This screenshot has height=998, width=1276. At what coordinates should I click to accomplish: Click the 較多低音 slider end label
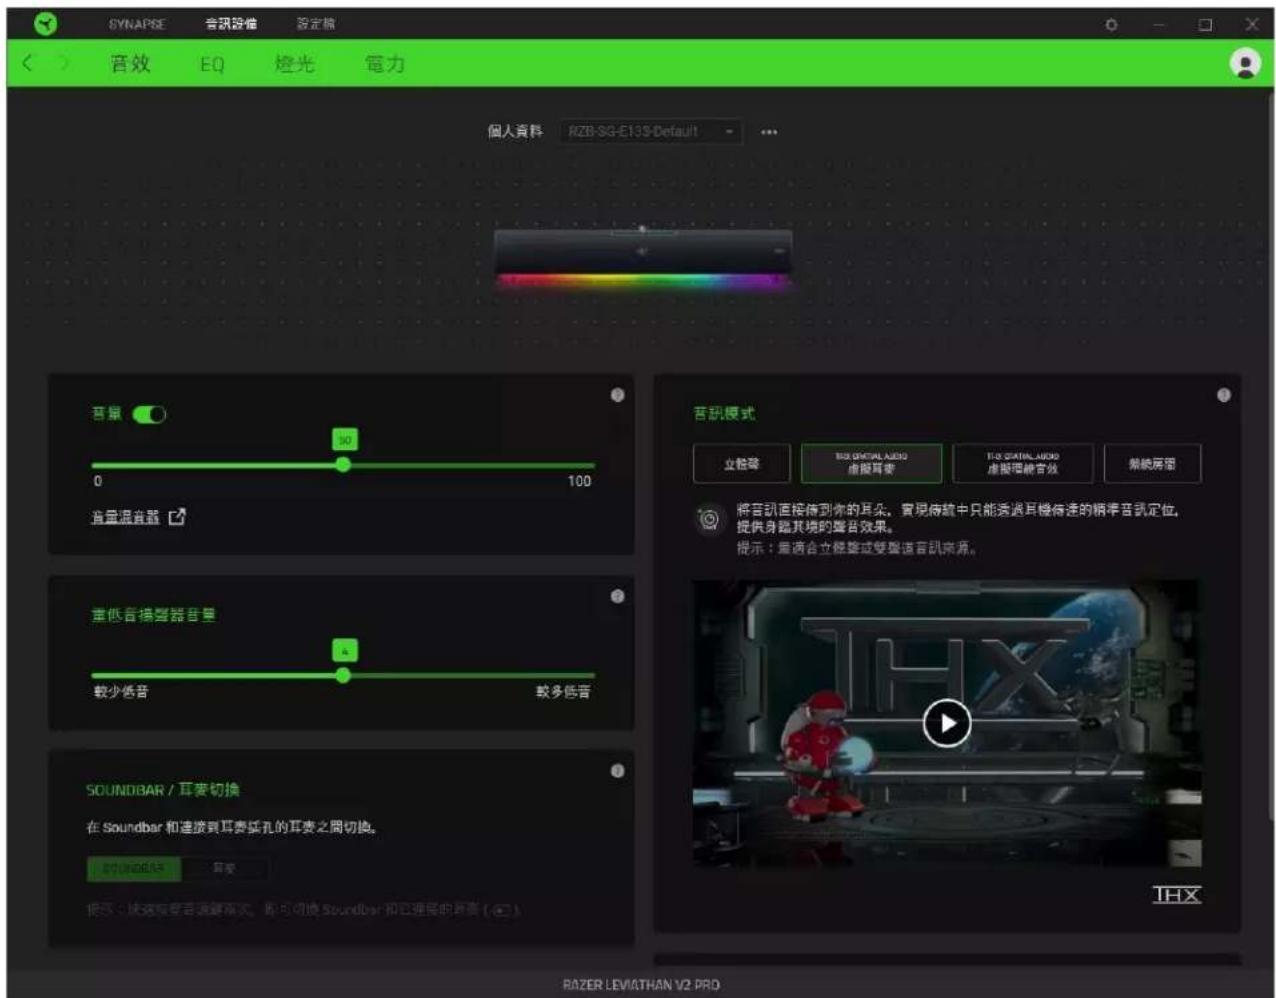563,692
